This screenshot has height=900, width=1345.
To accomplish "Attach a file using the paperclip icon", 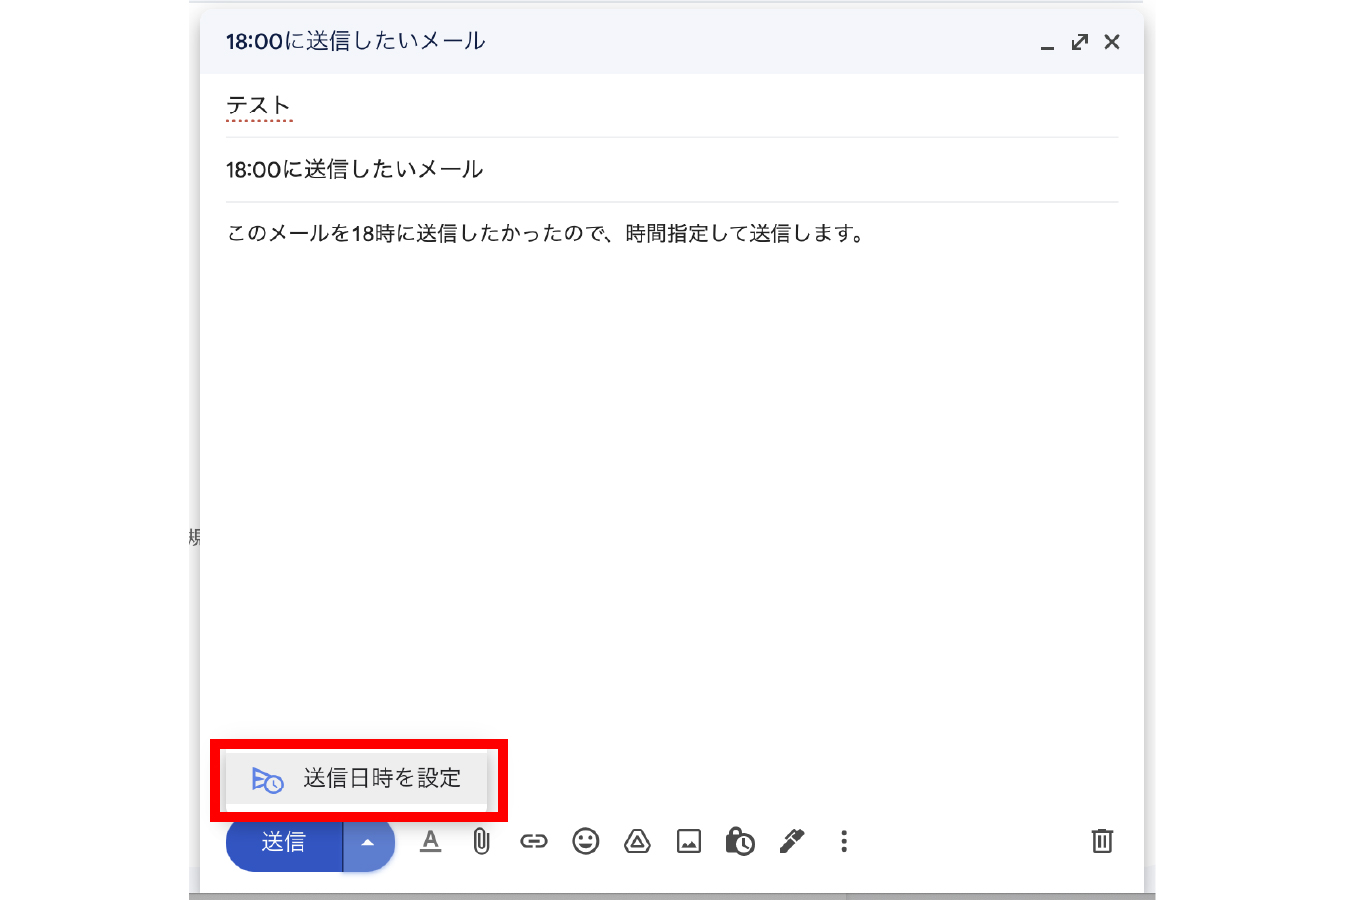I will (x=481, y=841).
